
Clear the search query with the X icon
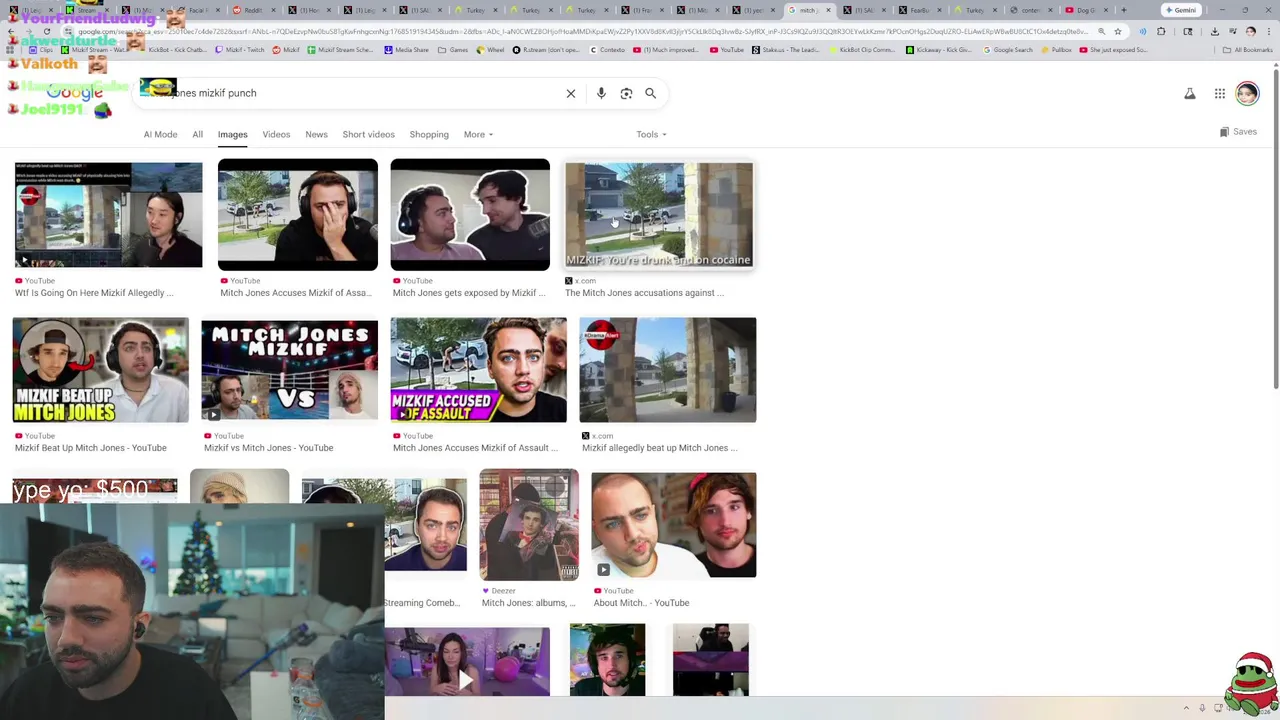click(x=571, y=93)
